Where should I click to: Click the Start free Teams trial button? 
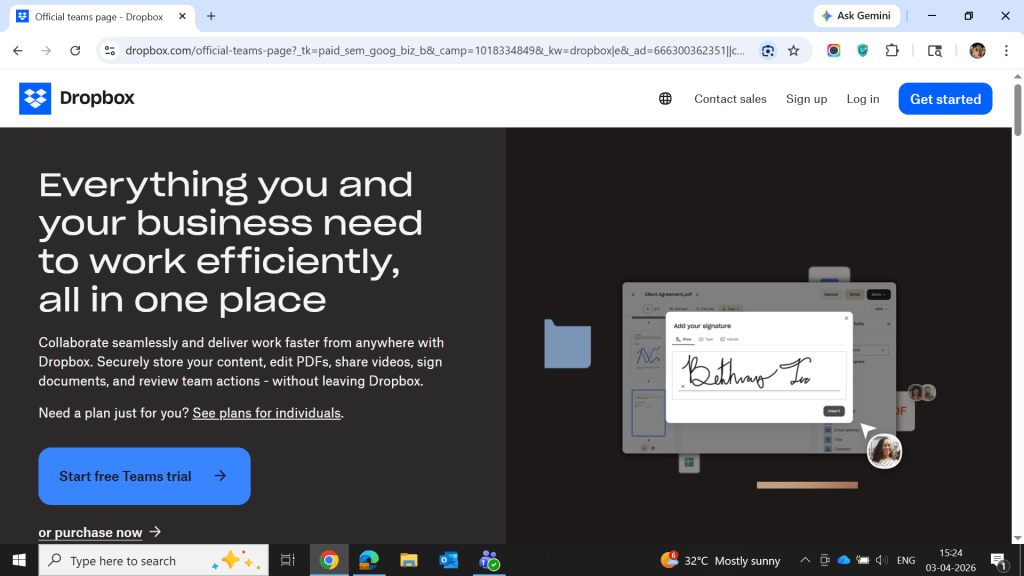[x=144, y=476]
